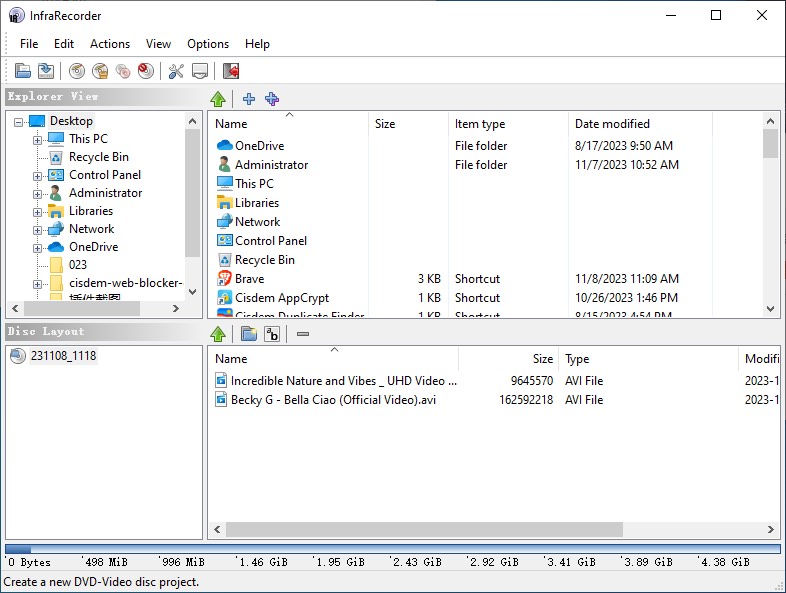Image resolution: width=786 pixels, height=593 pixels.
Task: Open a project with the toolbar folder icon
Action: coord(23,71)
